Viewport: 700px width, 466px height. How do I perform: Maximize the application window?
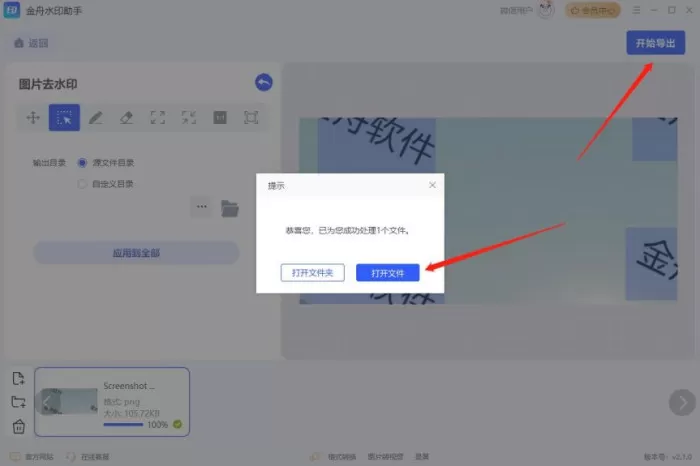(x=671, y=10)
